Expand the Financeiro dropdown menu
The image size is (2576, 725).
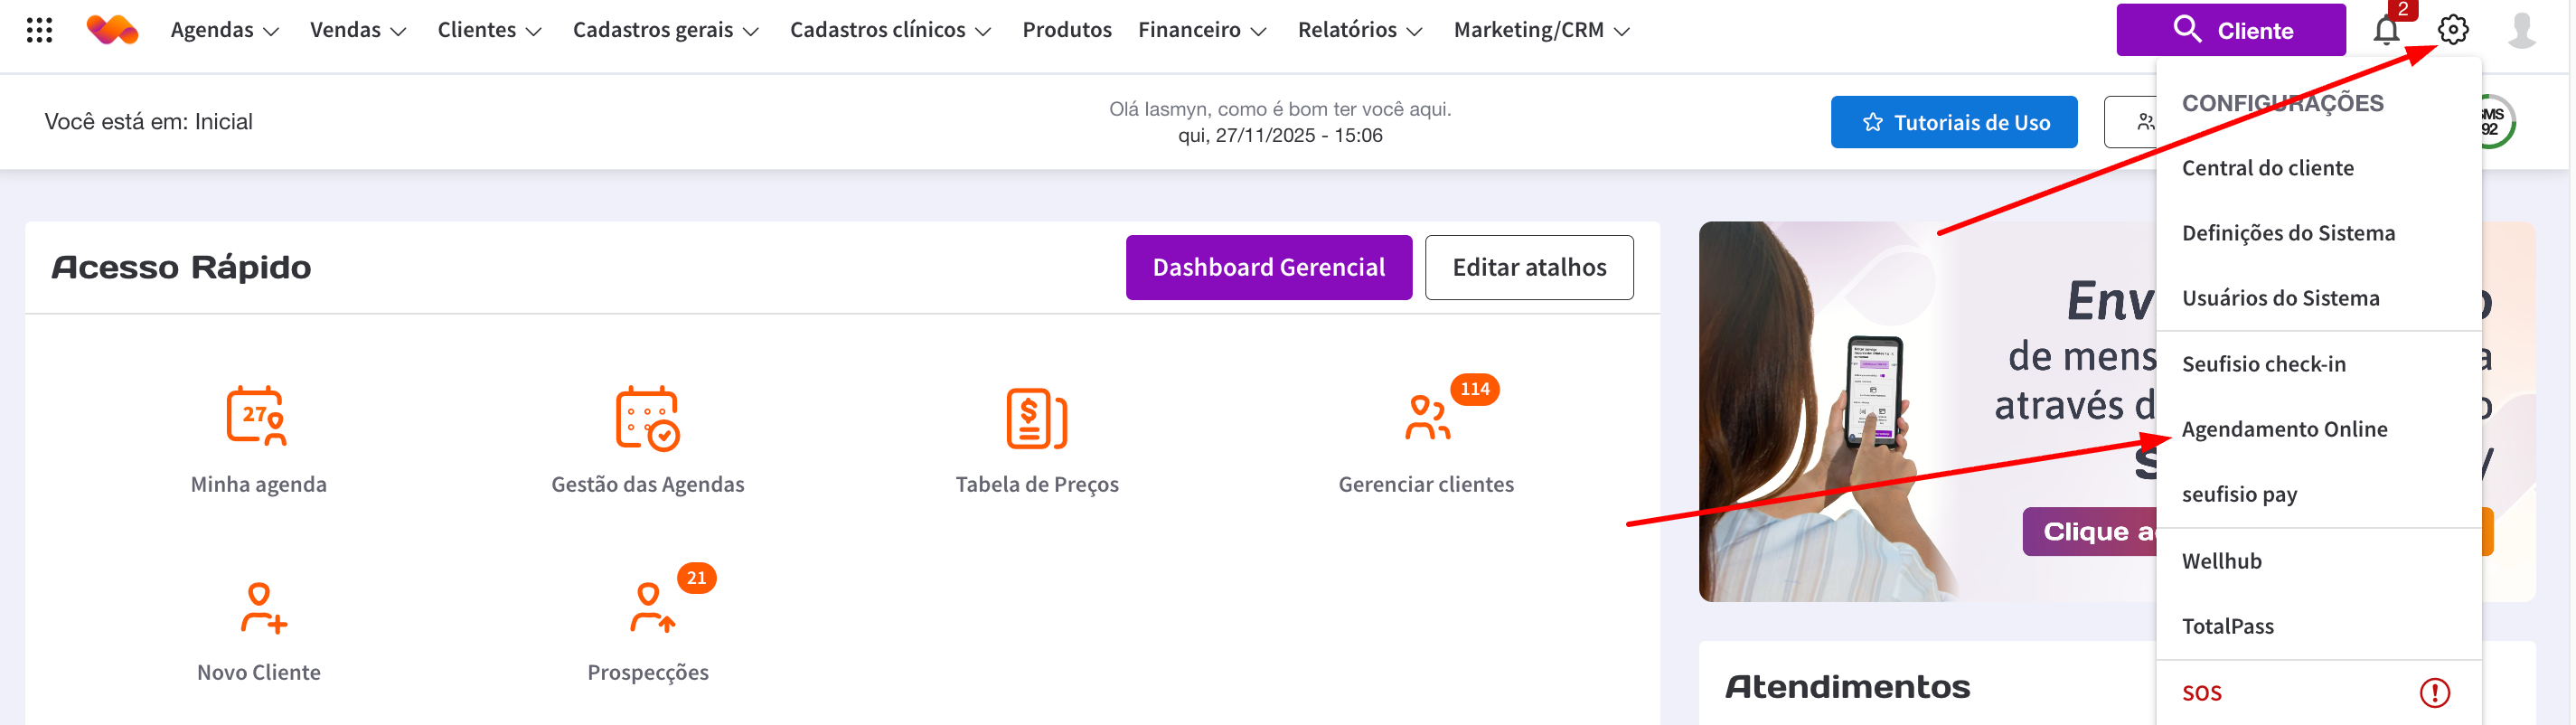tap(1201, 30)
